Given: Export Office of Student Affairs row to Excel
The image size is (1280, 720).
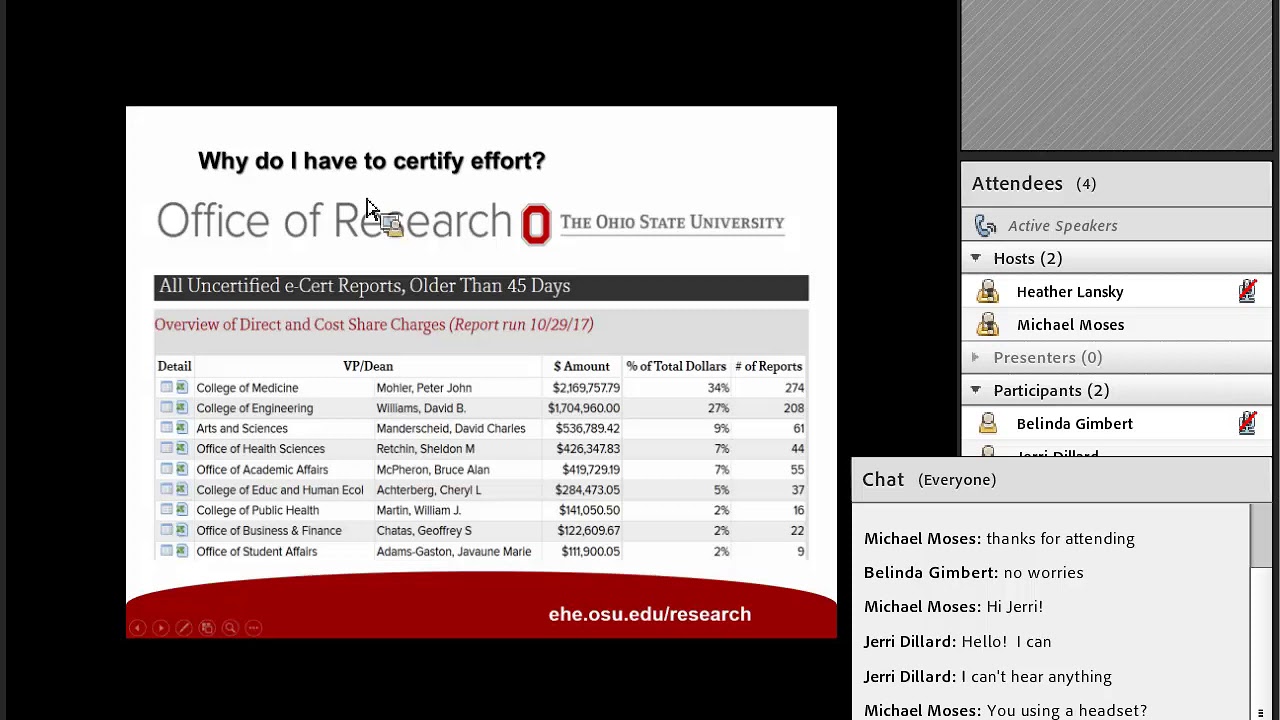Looking at the screenshot, I should point(181,551).
